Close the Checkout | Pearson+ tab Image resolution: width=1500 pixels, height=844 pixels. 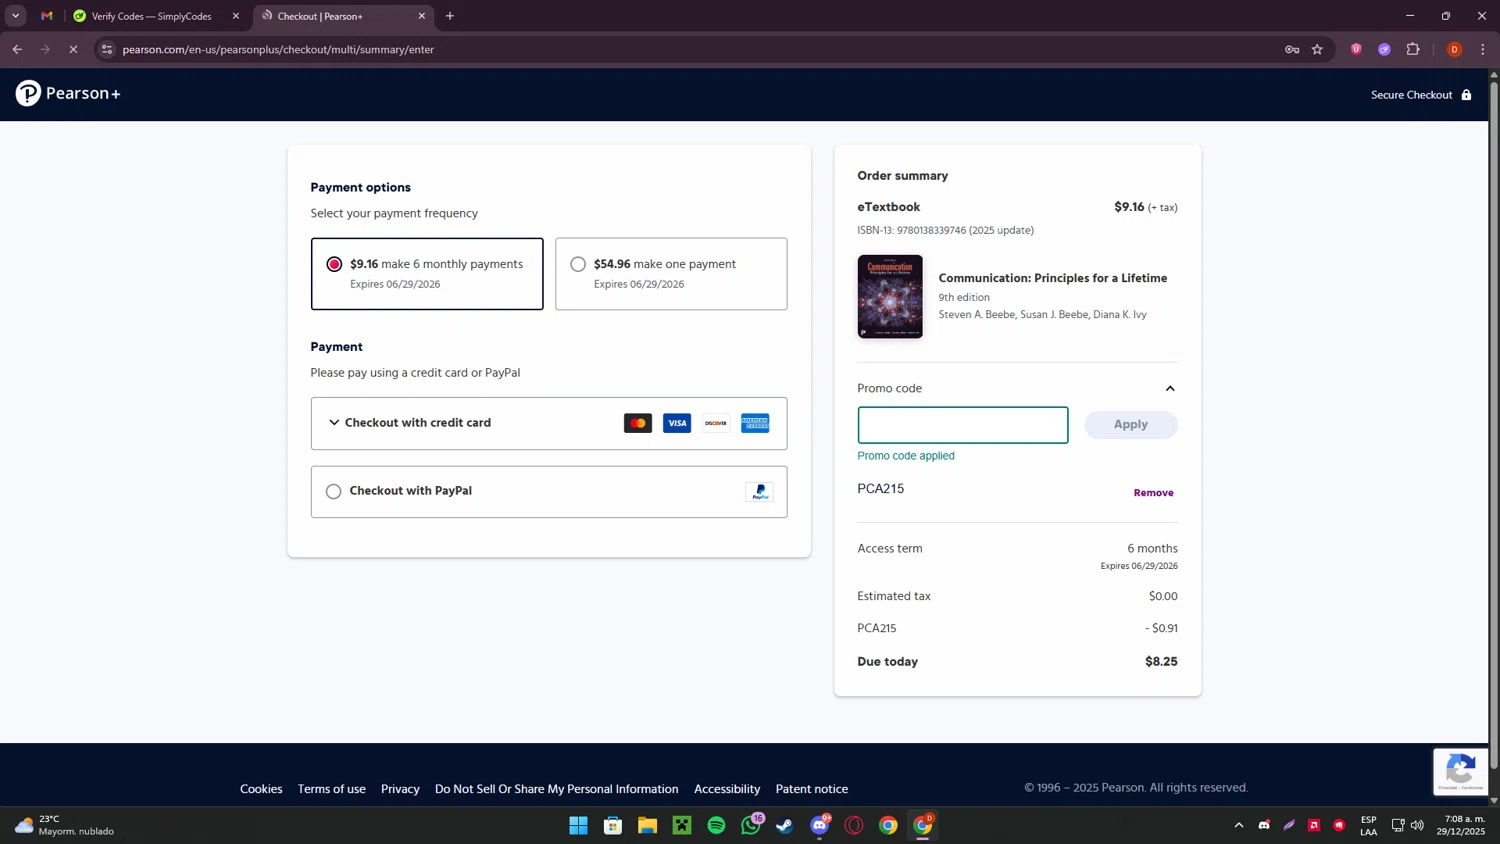(421, 16)
